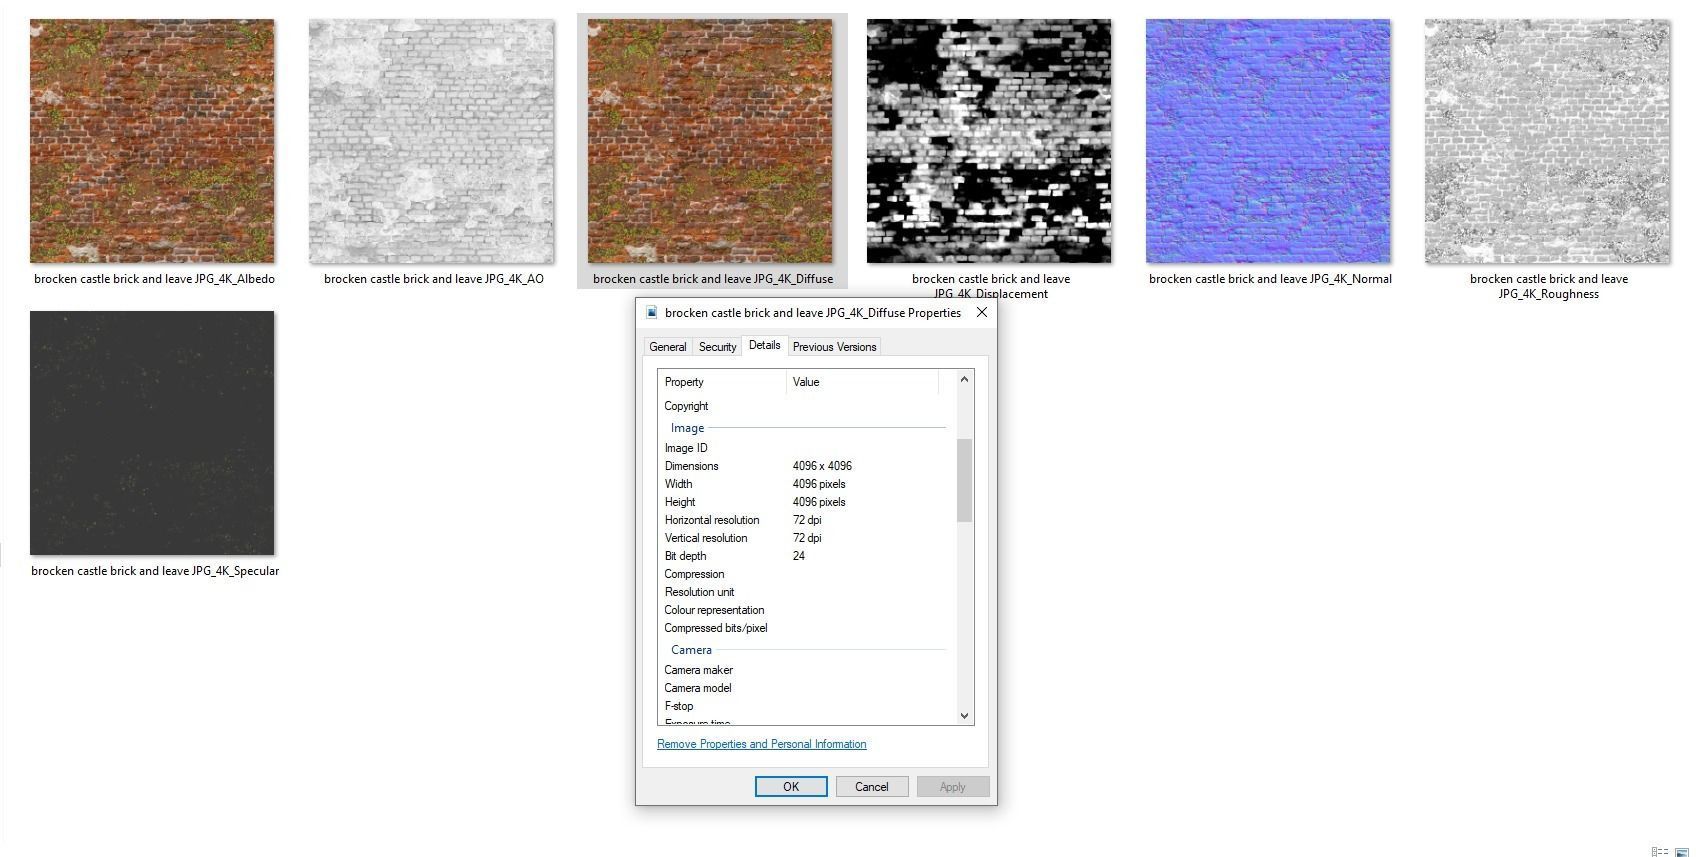Select the Bit depth row
1696x857 pixels.
[802, 556]
